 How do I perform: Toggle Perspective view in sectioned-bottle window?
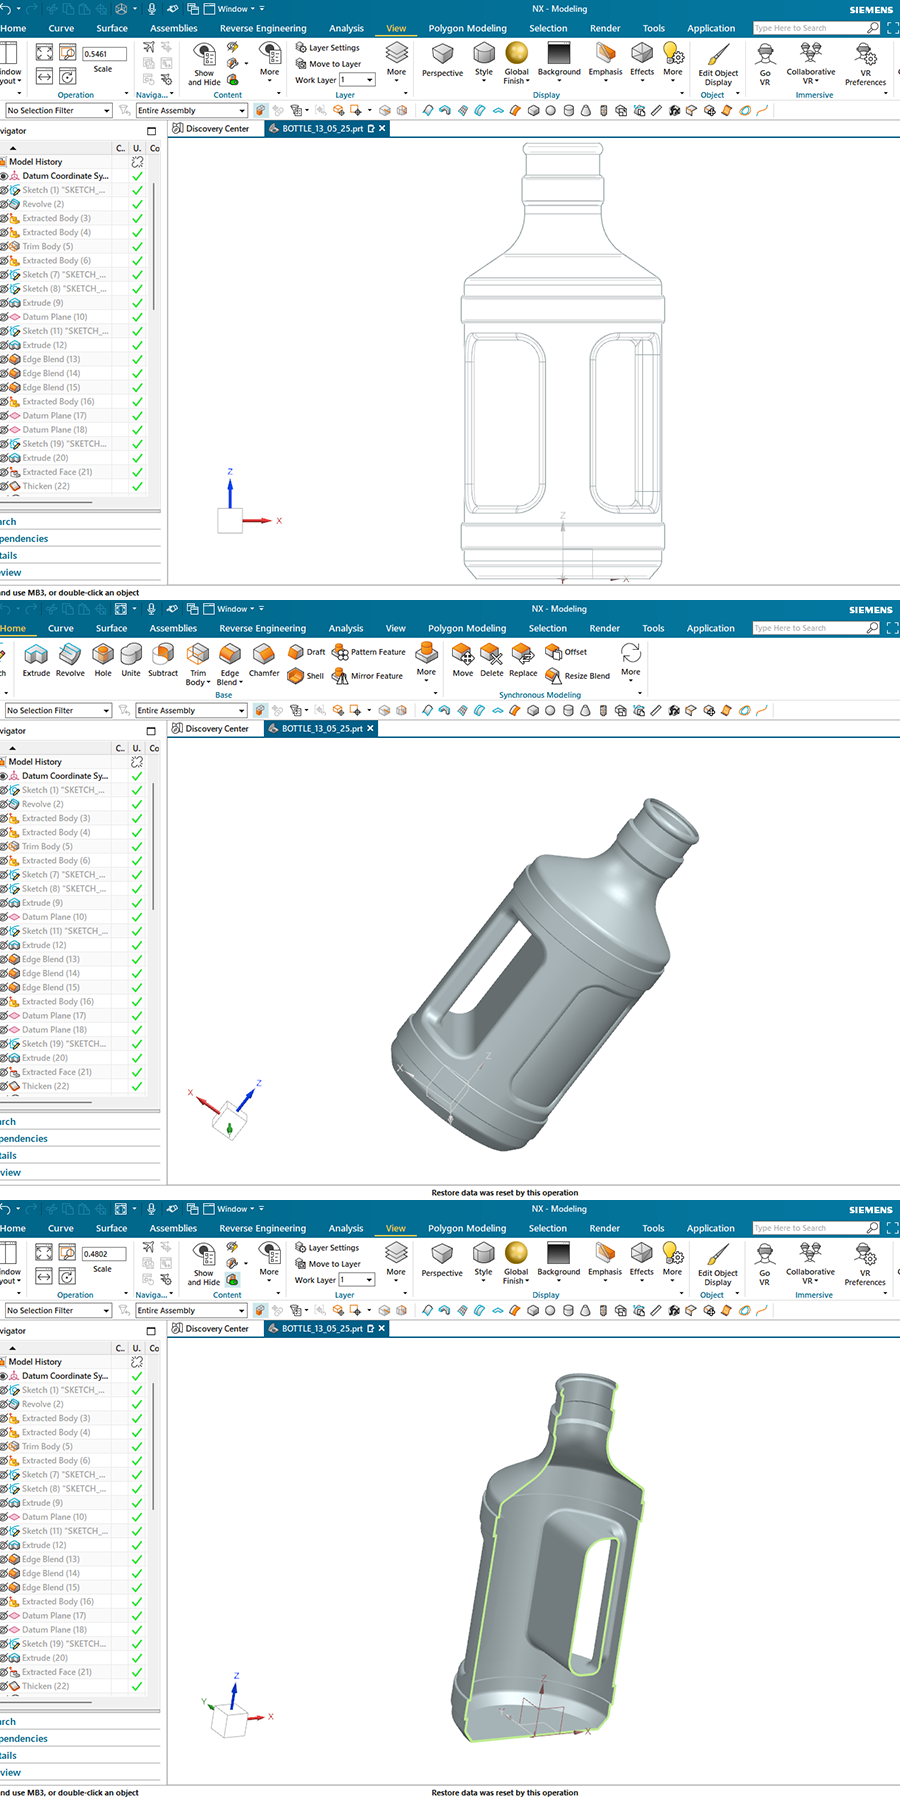point(442,1260)
